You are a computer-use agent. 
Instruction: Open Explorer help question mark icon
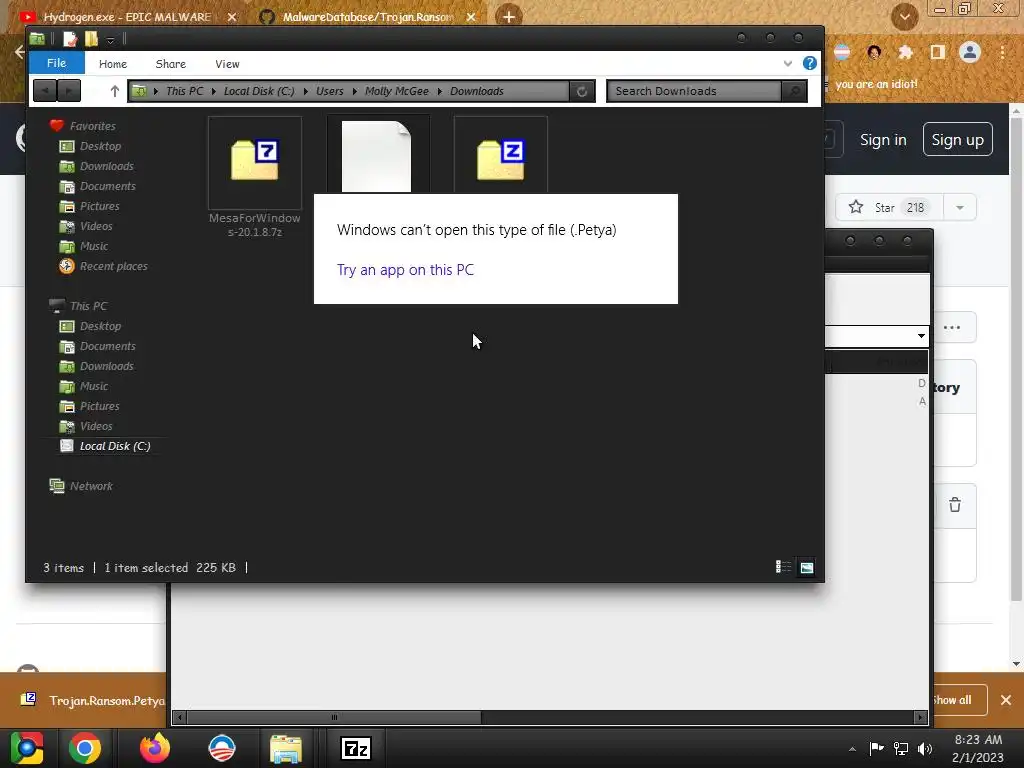point(809,63)
